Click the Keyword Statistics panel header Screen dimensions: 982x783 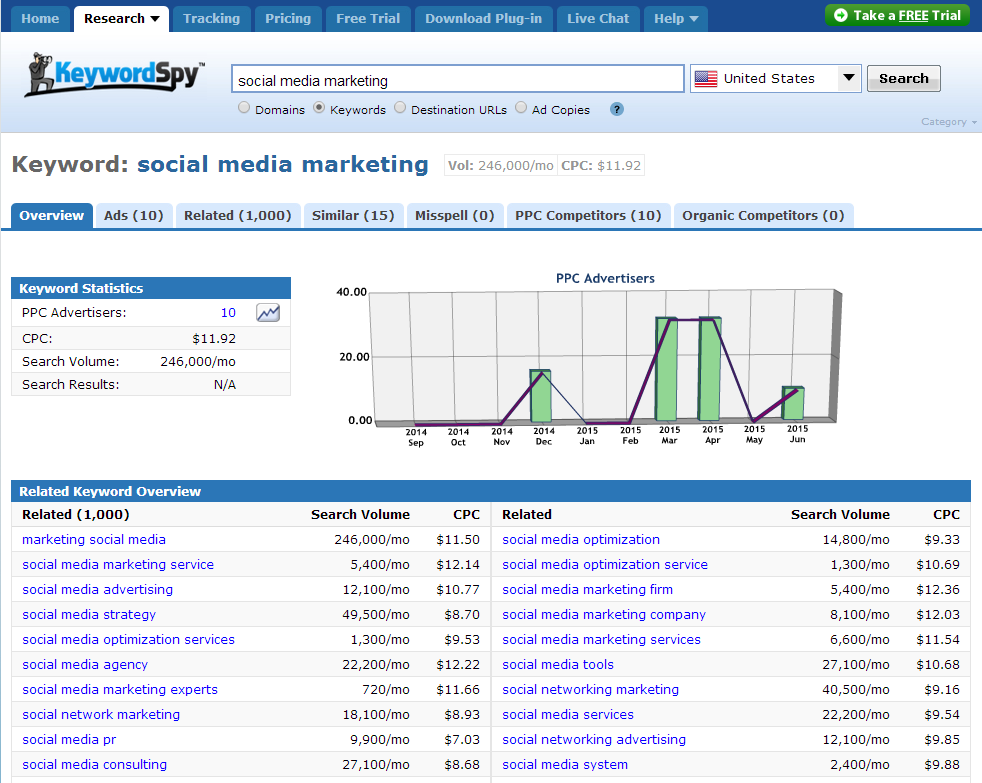click(151, 288)
